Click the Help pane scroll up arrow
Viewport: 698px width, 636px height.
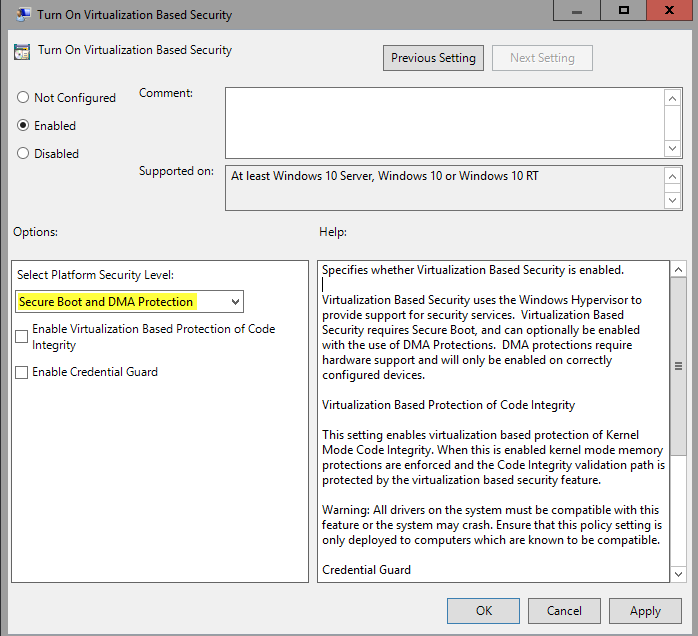[678, 270]
